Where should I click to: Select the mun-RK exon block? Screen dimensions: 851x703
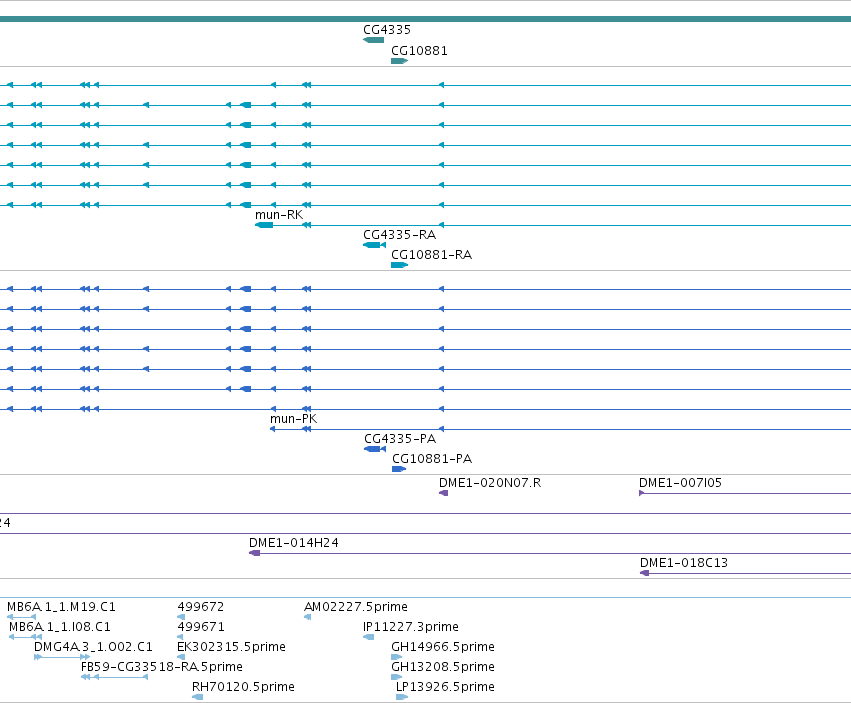[x=264, y=225]
